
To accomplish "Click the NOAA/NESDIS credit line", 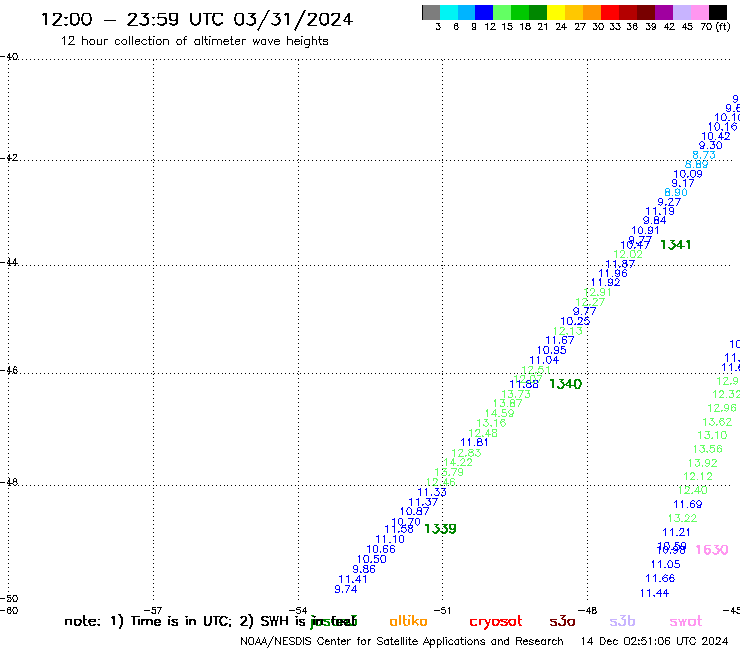I will tap(402, 641).
